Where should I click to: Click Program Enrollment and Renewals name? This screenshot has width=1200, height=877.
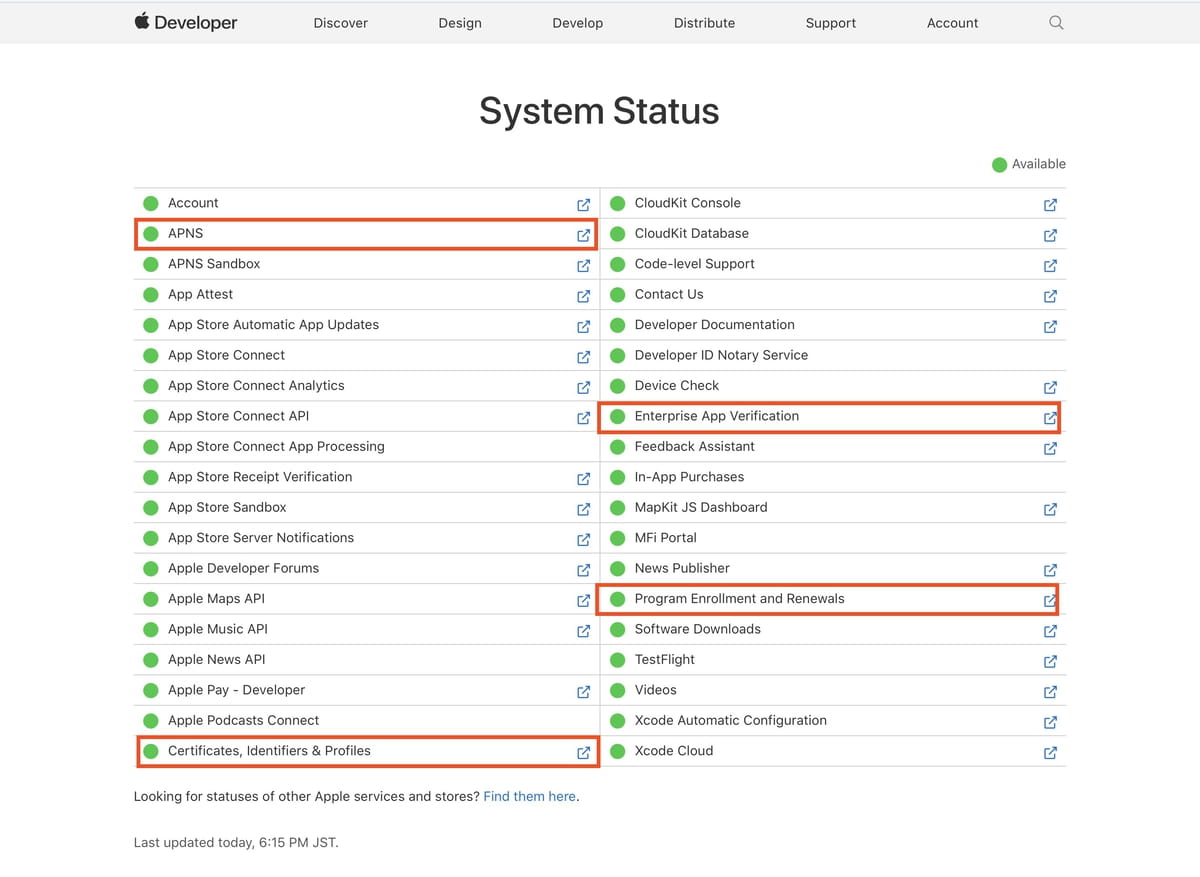pyautogui.click(x=740, y=599)
